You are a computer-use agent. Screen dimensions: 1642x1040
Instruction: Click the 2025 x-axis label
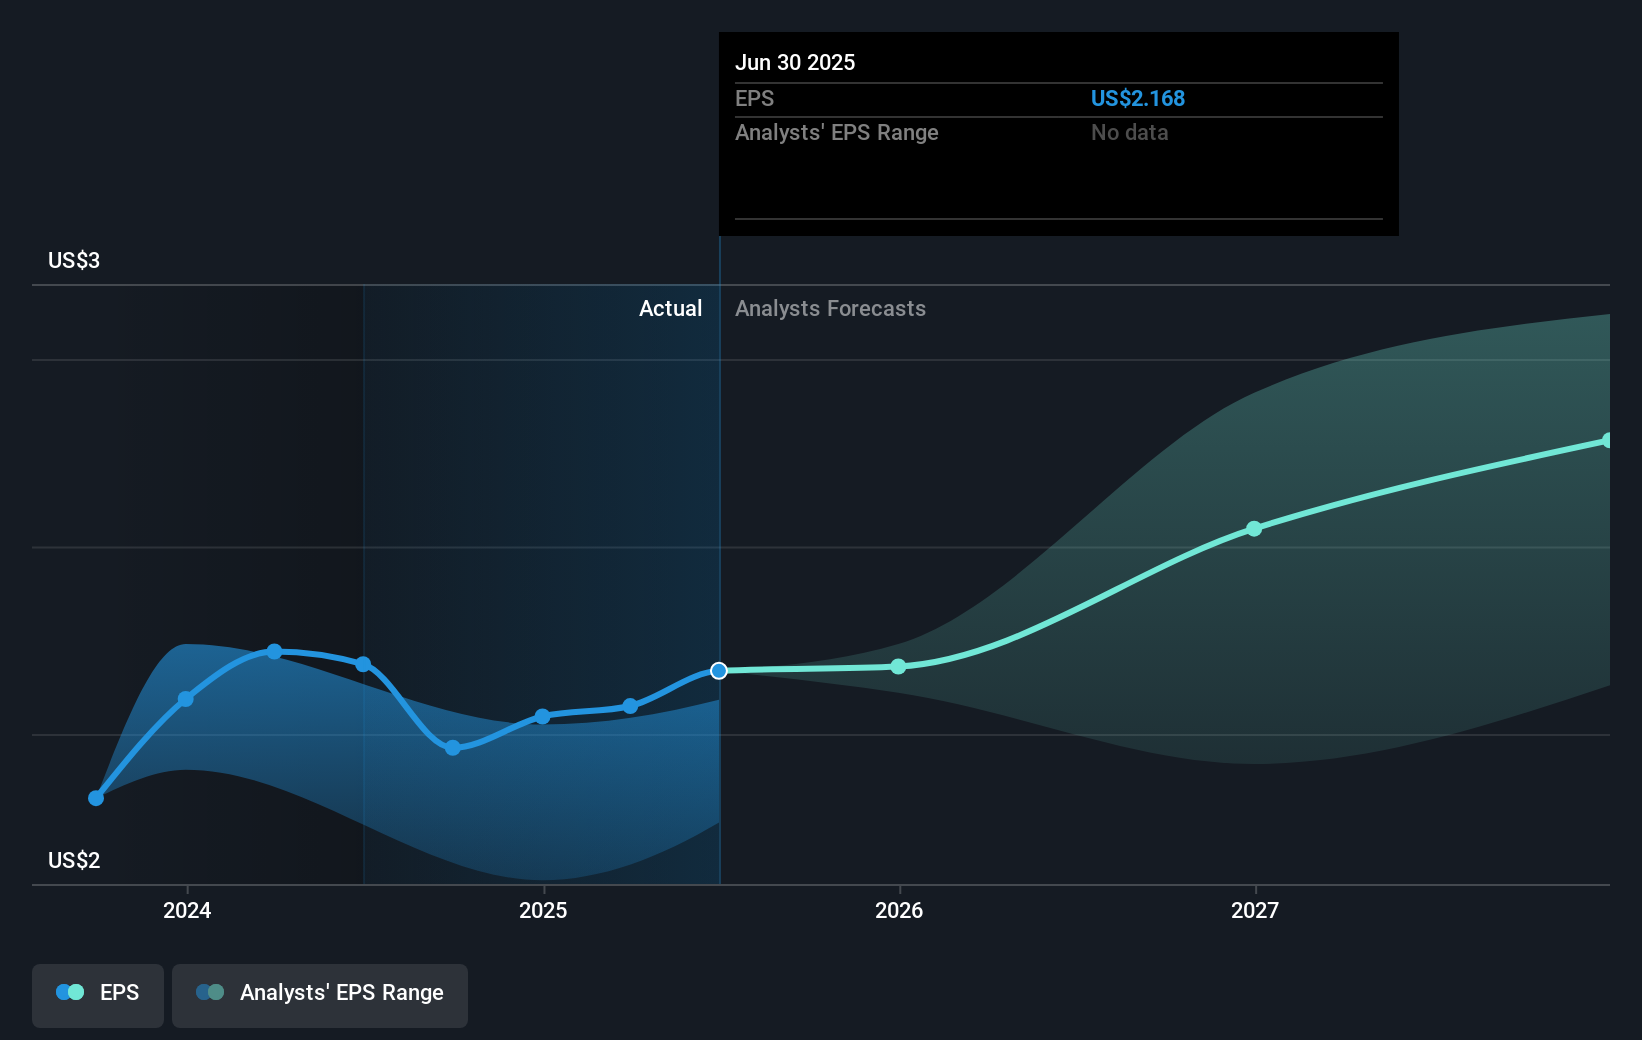point(543,910)
